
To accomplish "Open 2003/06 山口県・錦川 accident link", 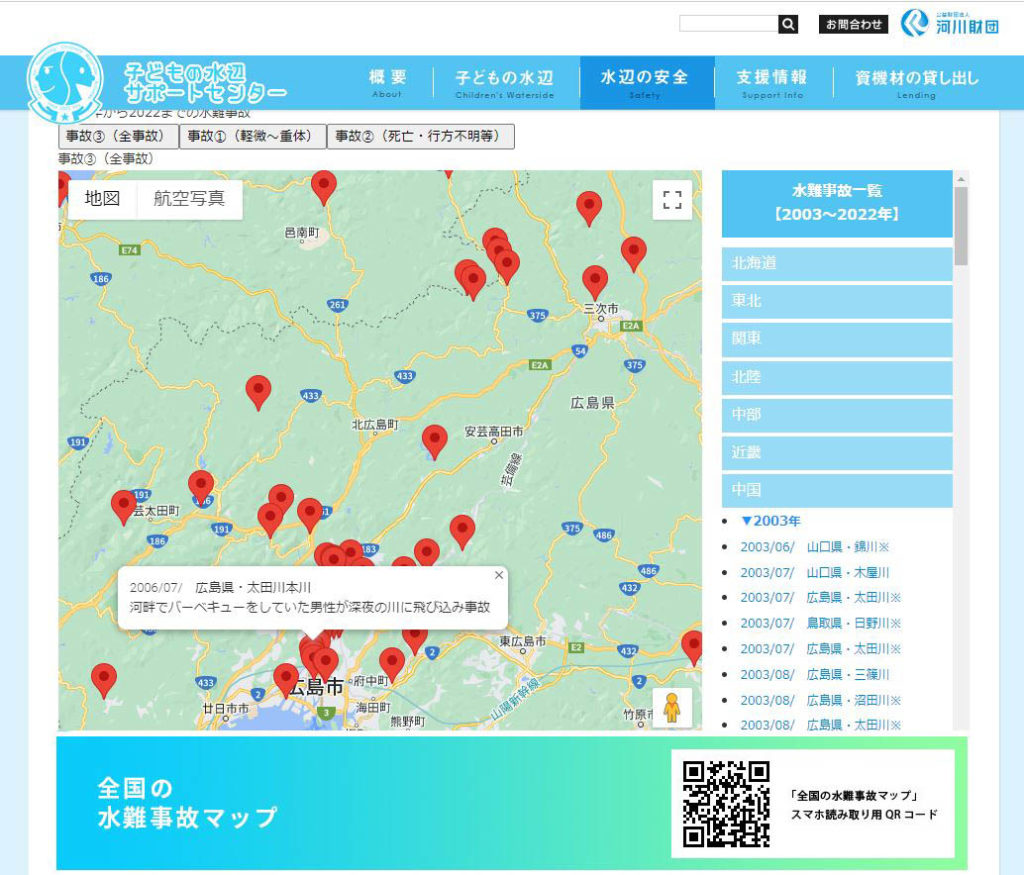I will click(x=814, y=547).
